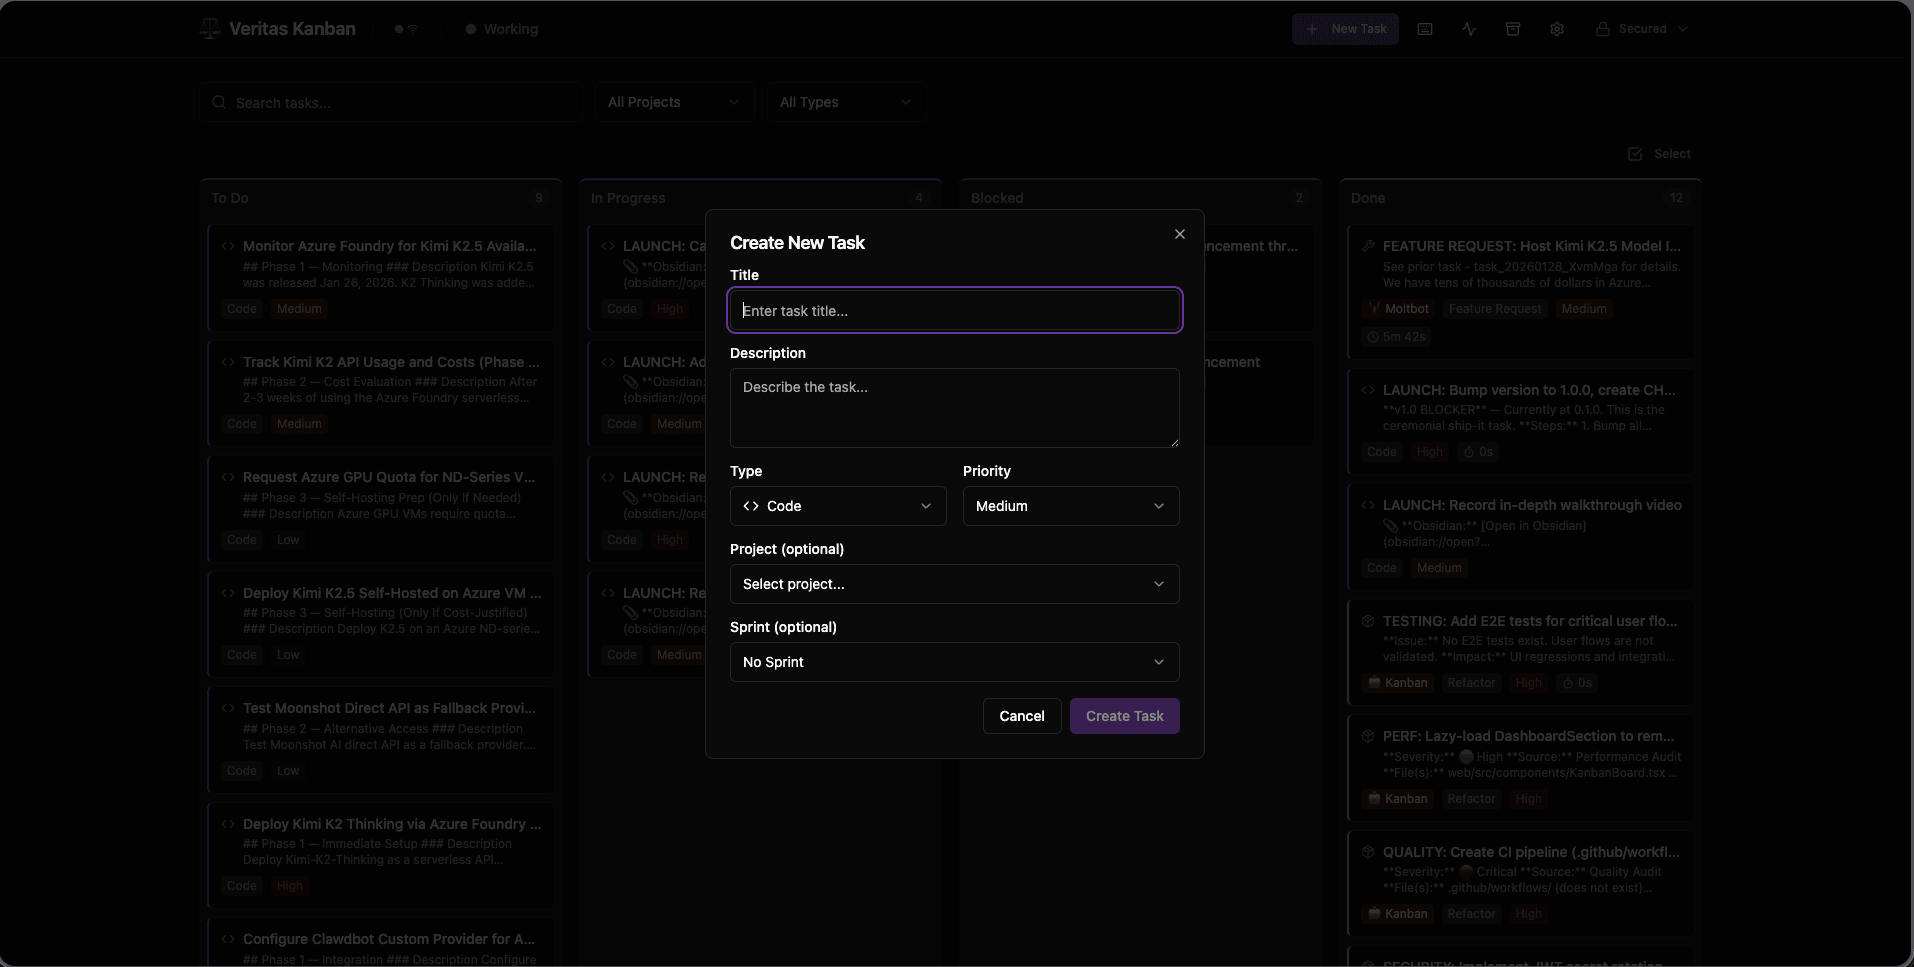Focus the task Title input field

click(954, 311)
